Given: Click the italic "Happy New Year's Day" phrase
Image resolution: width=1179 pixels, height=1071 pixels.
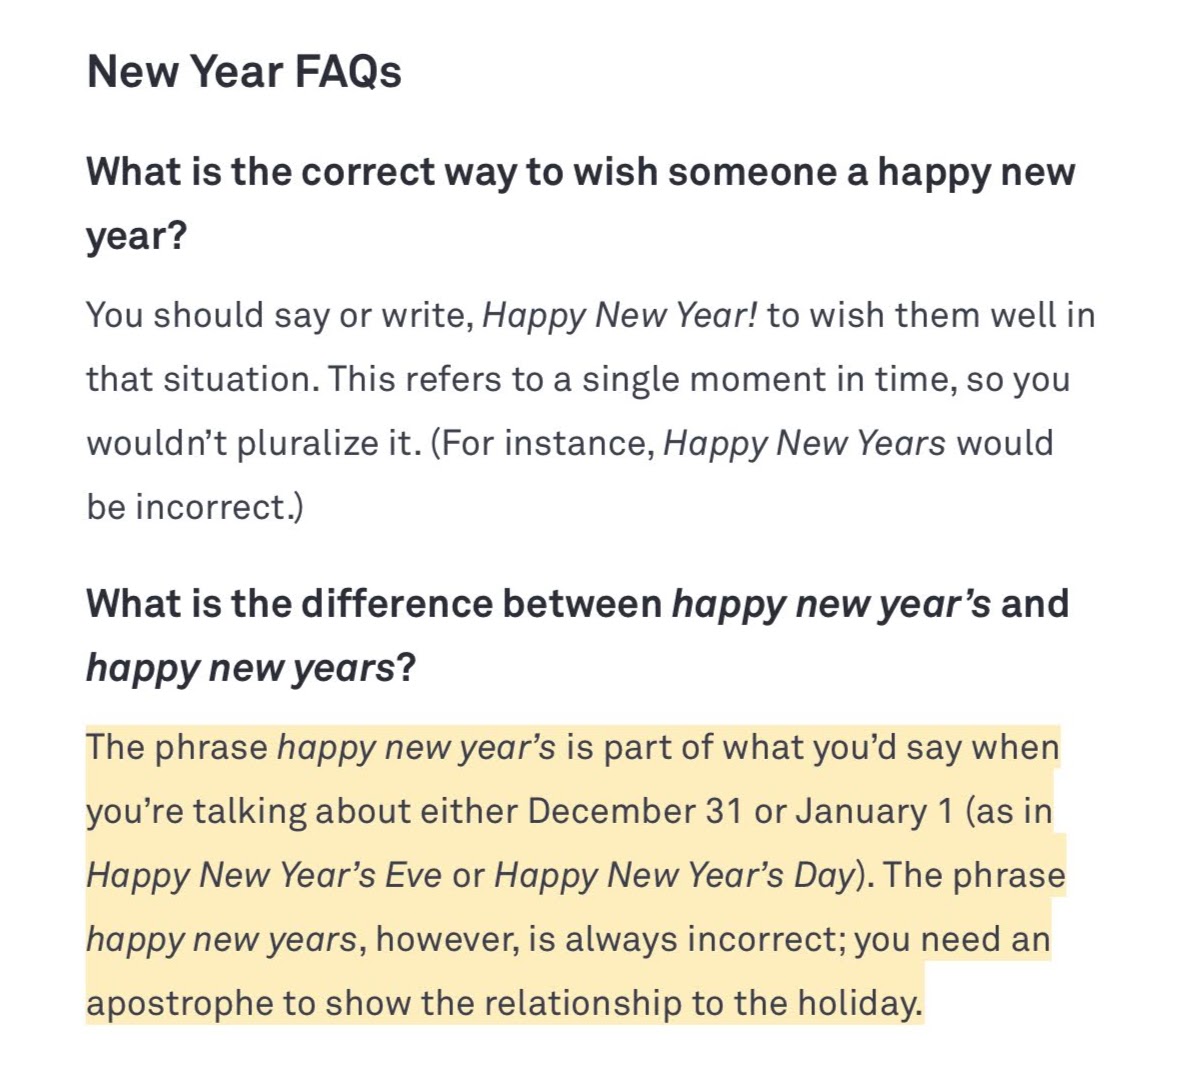Looking at the screenshot, I should 675,875.
